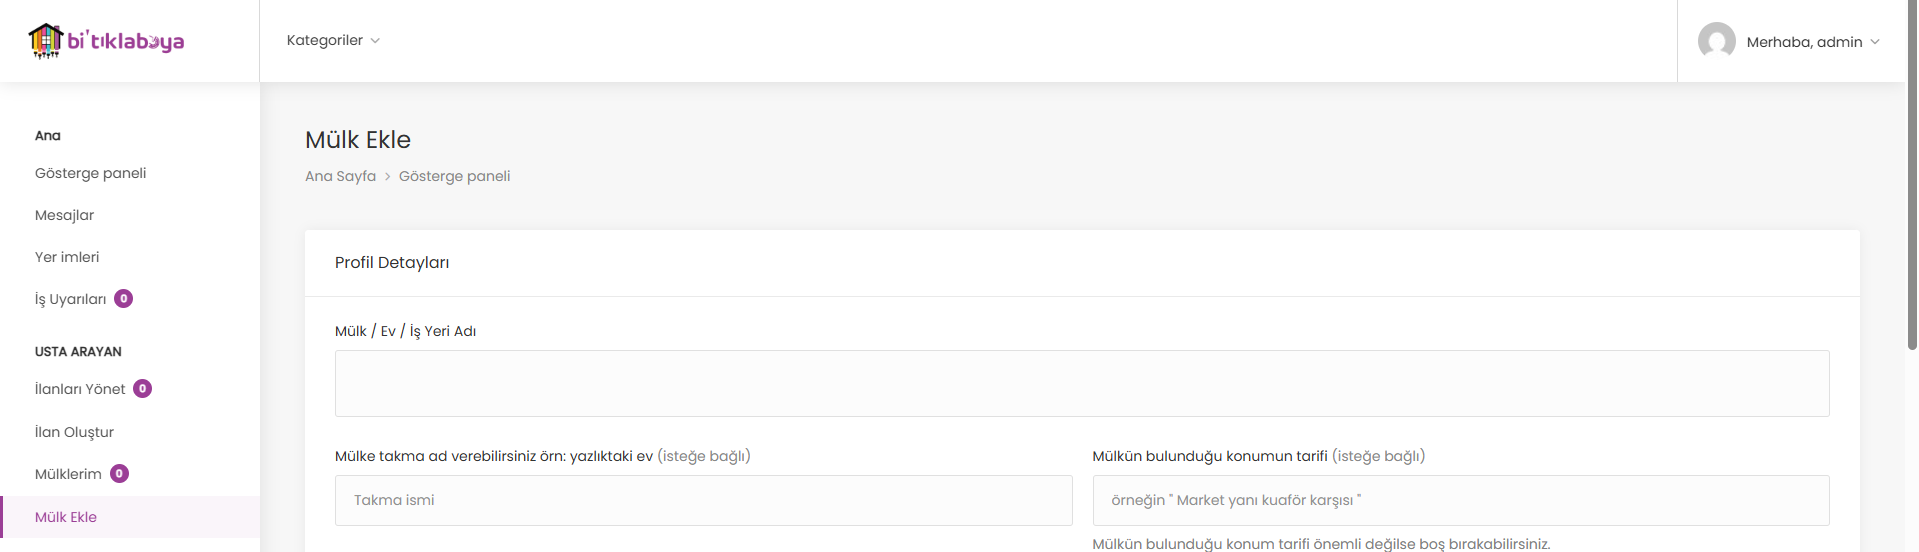
Task: Open Gösterge paneli in the sidebar
Action: pos(91,173)
